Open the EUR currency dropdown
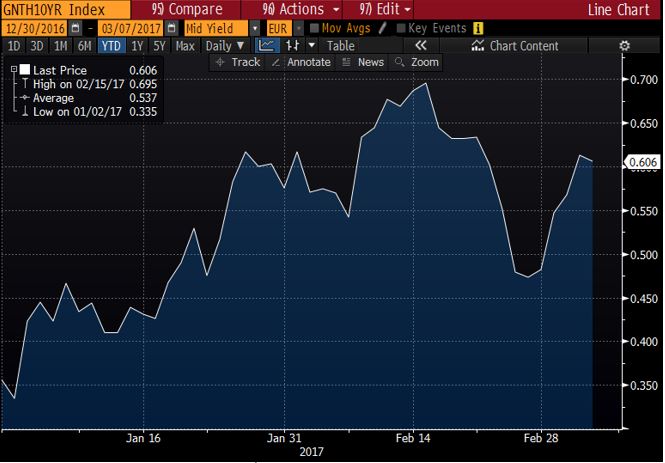The width and height of the screenshot is (665, 463). [299, 29]
